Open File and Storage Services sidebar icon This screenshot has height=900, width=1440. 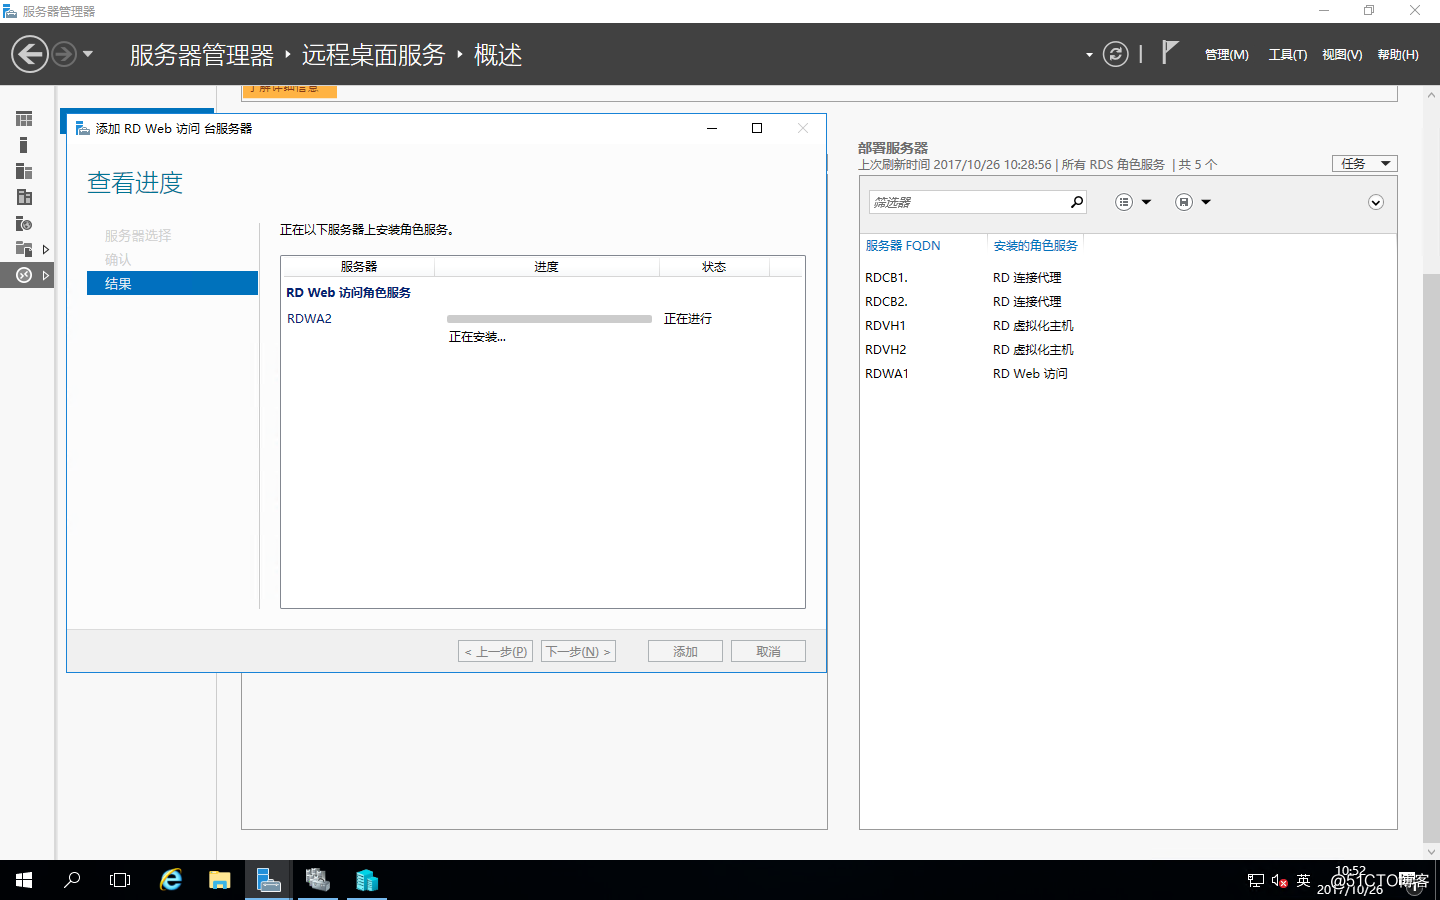[x=24, y=249]
